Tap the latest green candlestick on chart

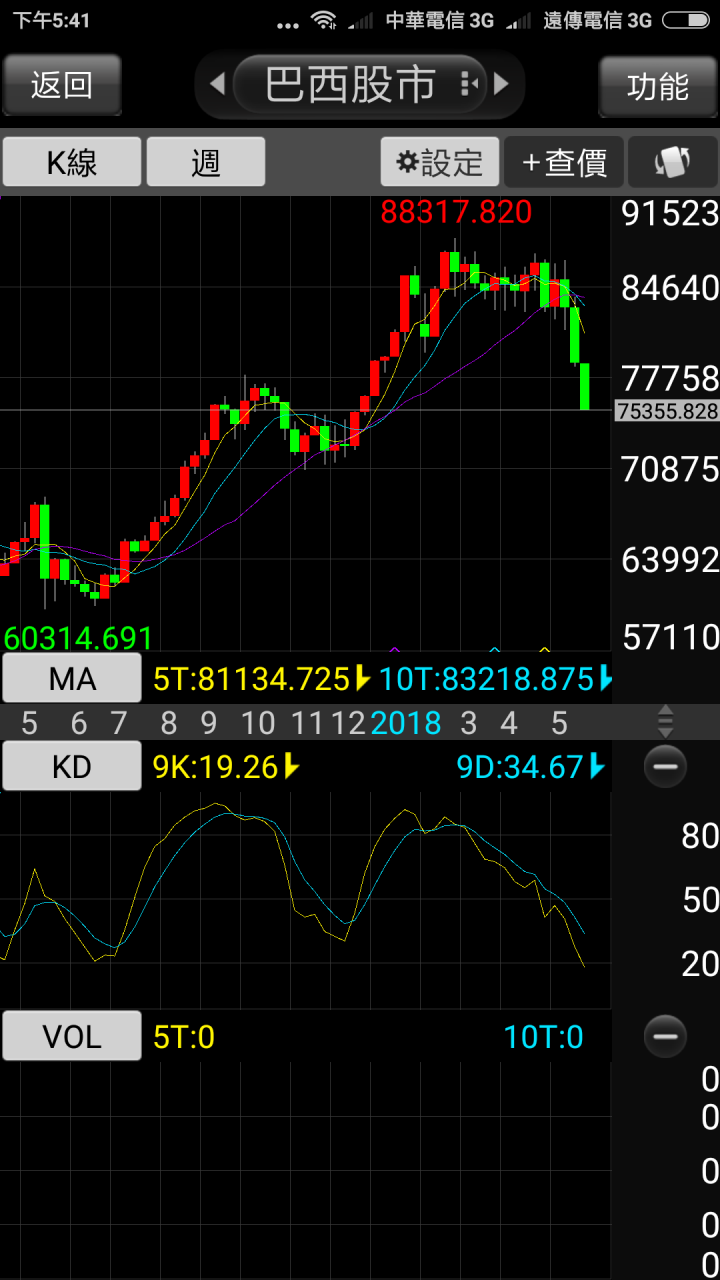point(584,386)
